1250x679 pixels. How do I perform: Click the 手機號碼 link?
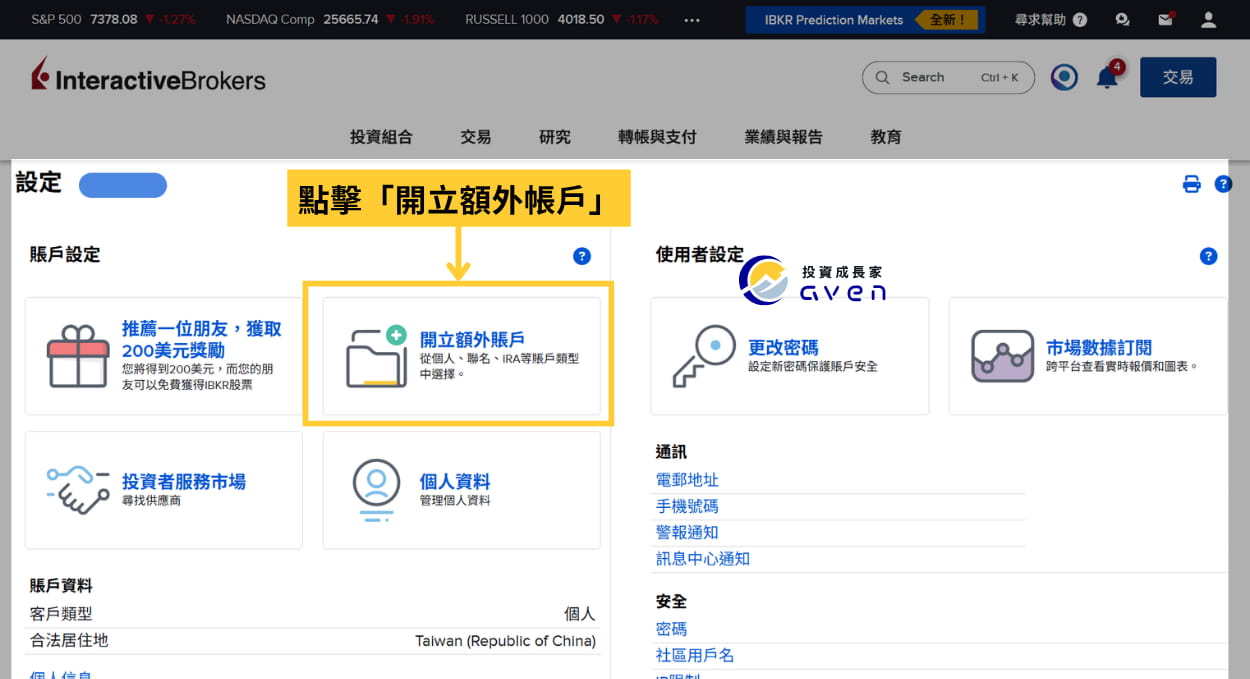click(687, 506)
